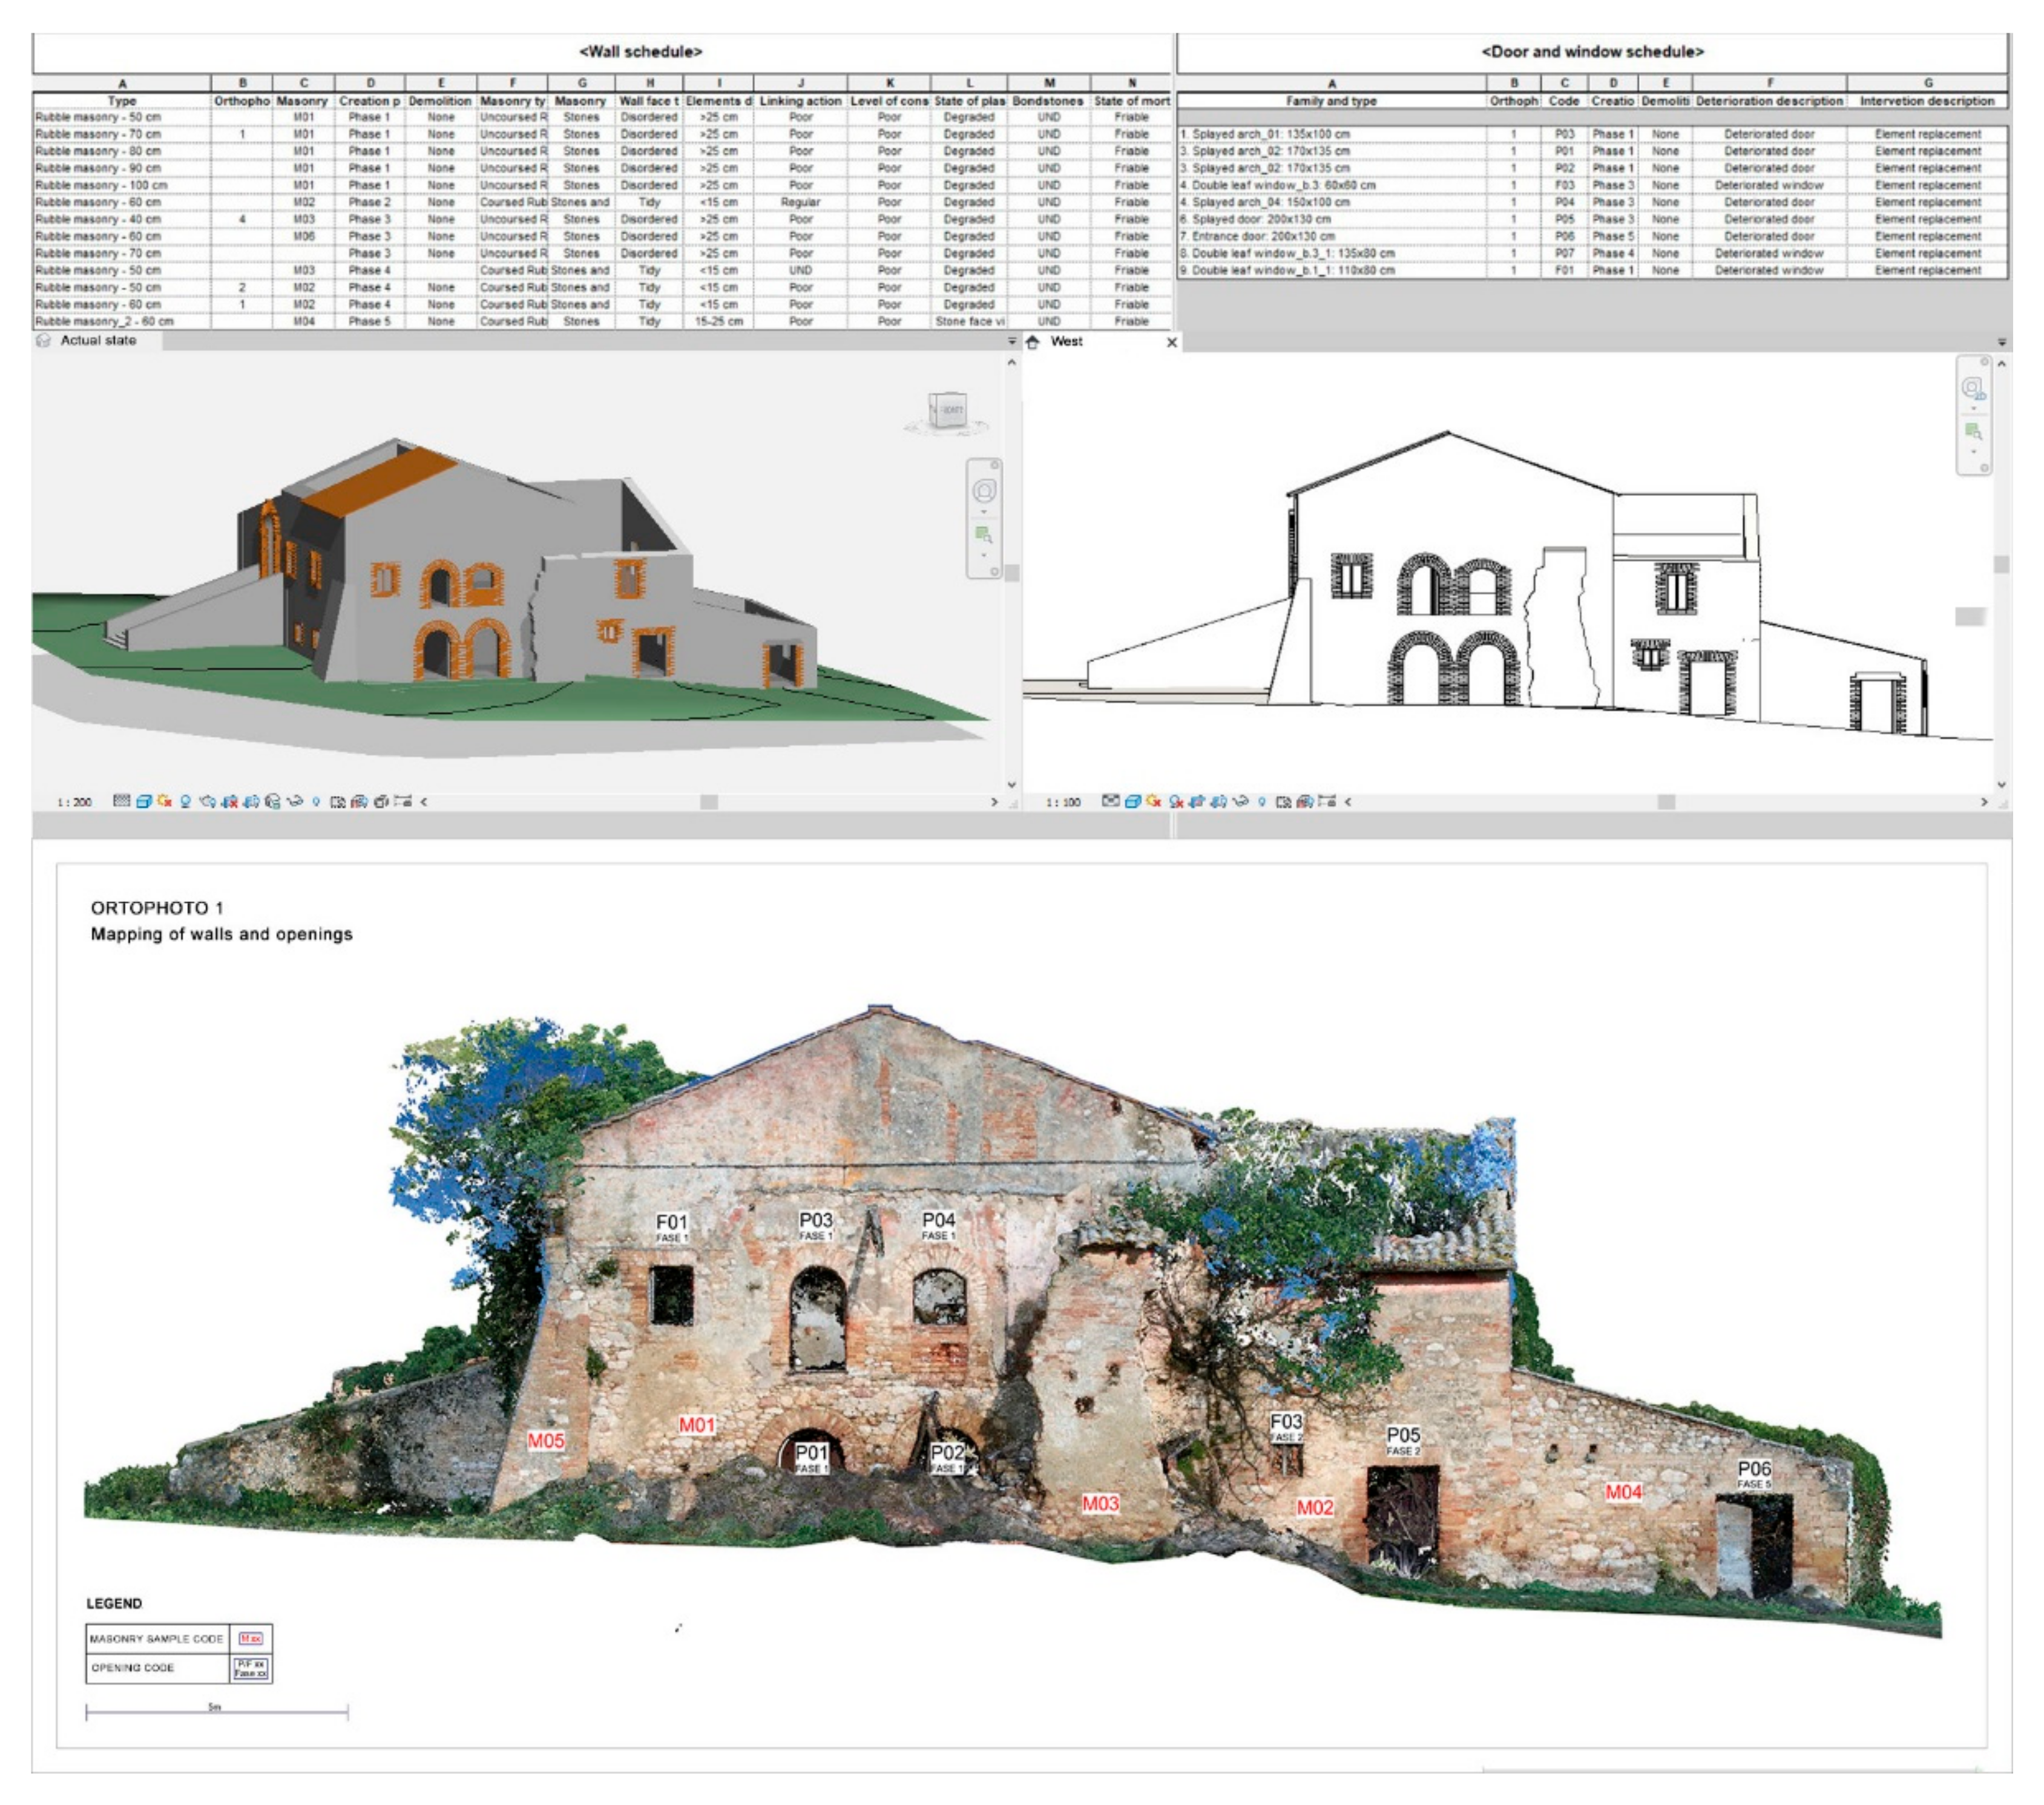This screenshot has width=2044, height=1805.
Task: Click steering wheel navigation icon in 3D view
Action: coord(985,491)
